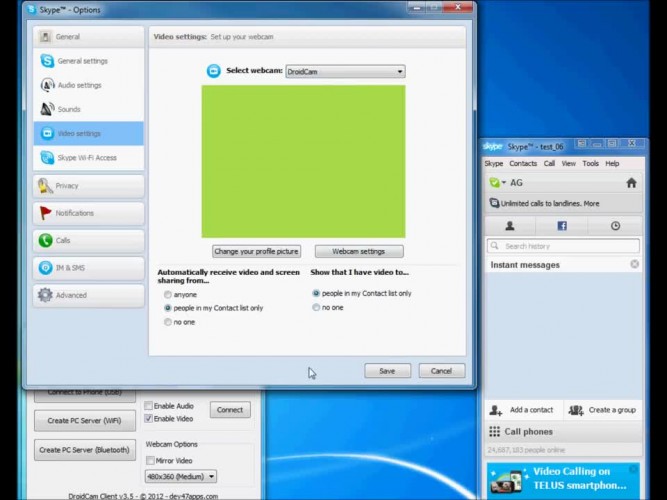Click Change your profile picture button
Screen dimensions: 667x500
(257, 251)
